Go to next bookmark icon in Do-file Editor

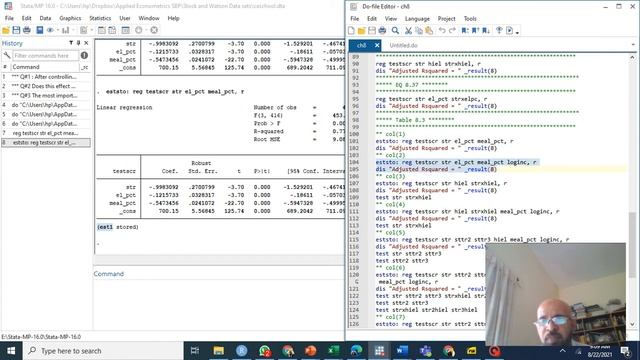[x=486, y=31]
